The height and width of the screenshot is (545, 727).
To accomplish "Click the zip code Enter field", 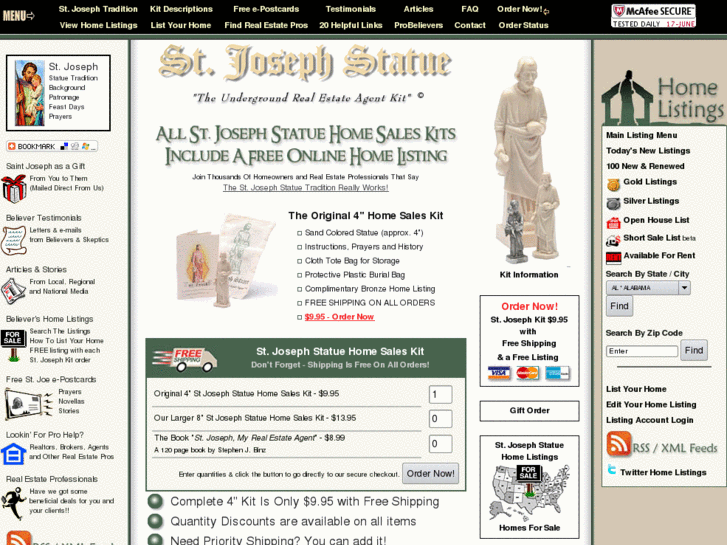I will click(642, 351).
